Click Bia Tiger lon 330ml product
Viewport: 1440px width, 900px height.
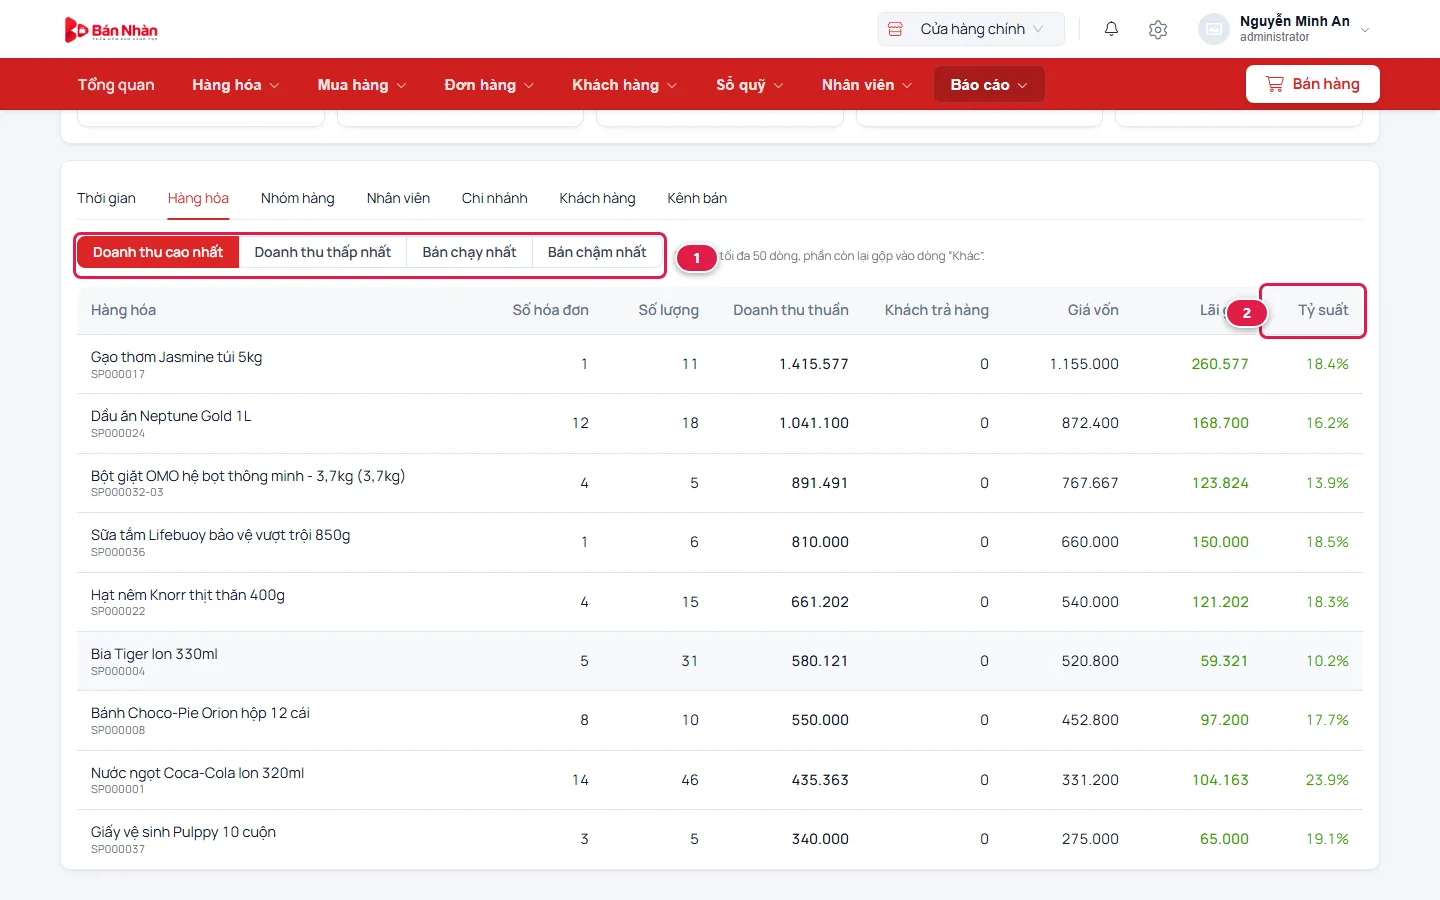point(154,654)
